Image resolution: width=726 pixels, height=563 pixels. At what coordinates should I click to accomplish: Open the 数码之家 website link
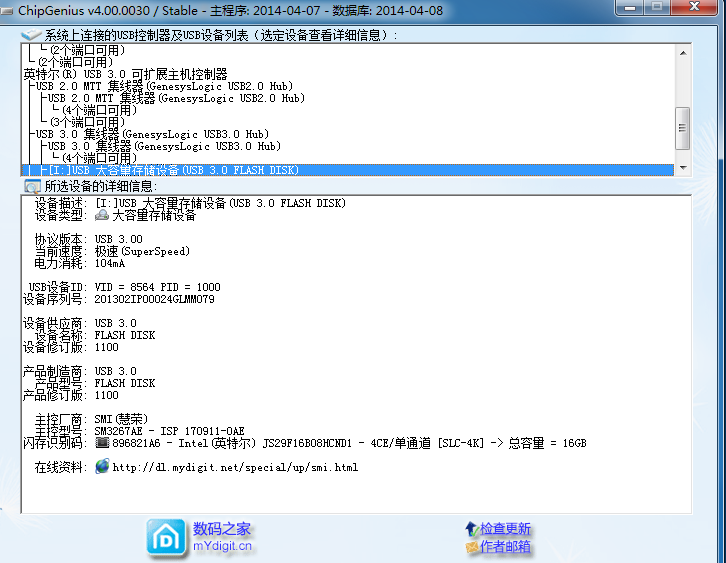(x=222, y=529)
